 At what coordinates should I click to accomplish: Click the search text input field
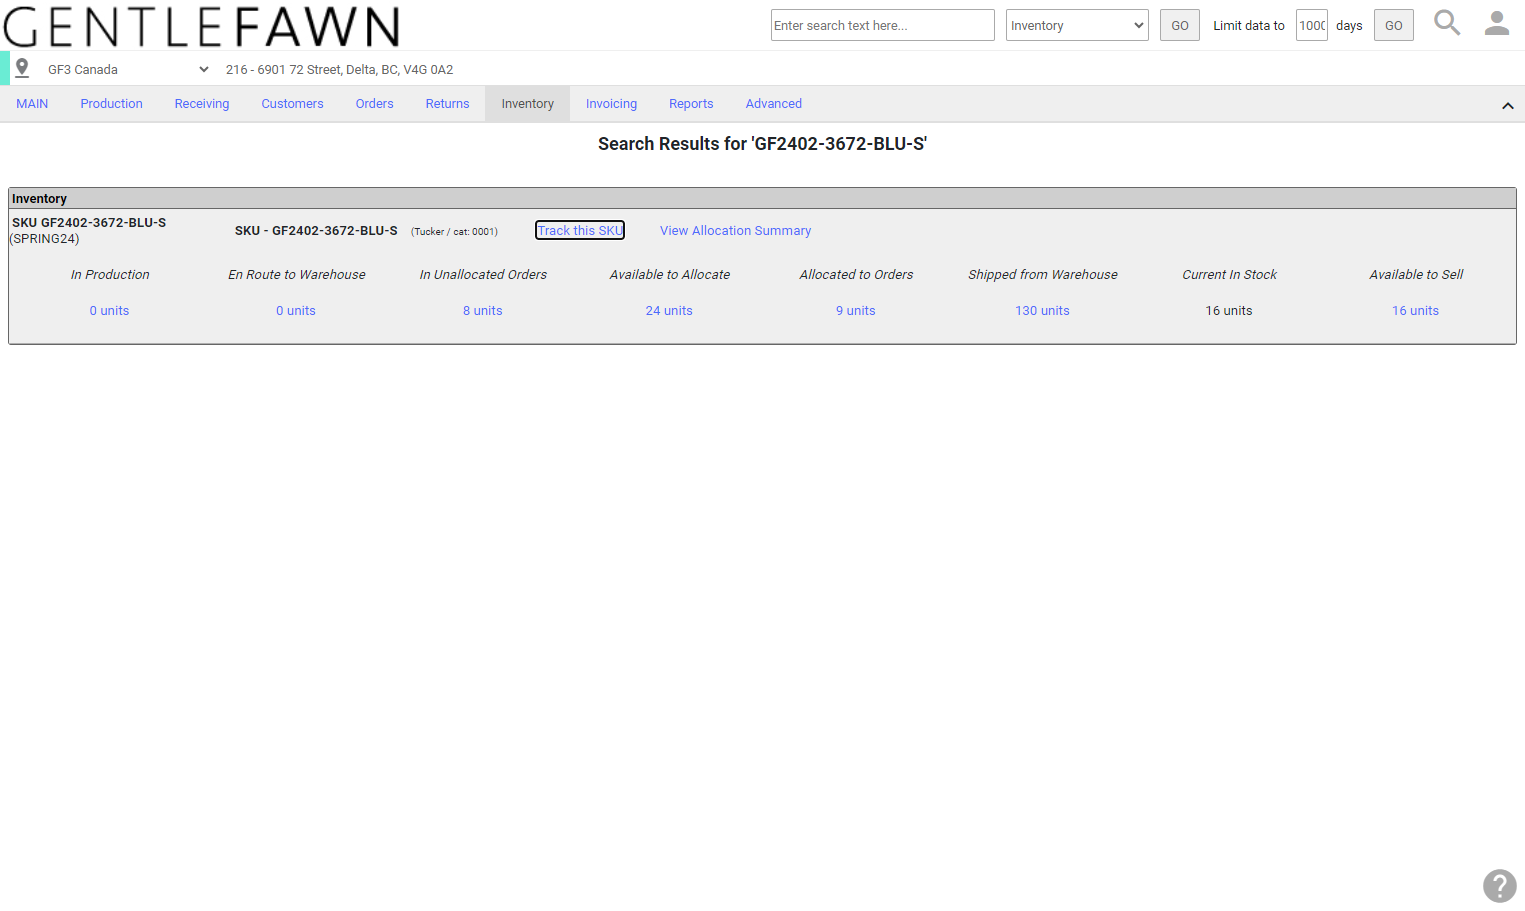click(883, 25)
